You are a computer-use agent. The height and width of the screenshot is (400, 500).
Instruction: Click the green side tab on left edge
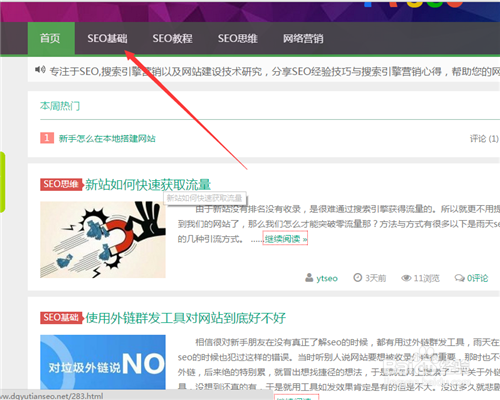[2, 182]
